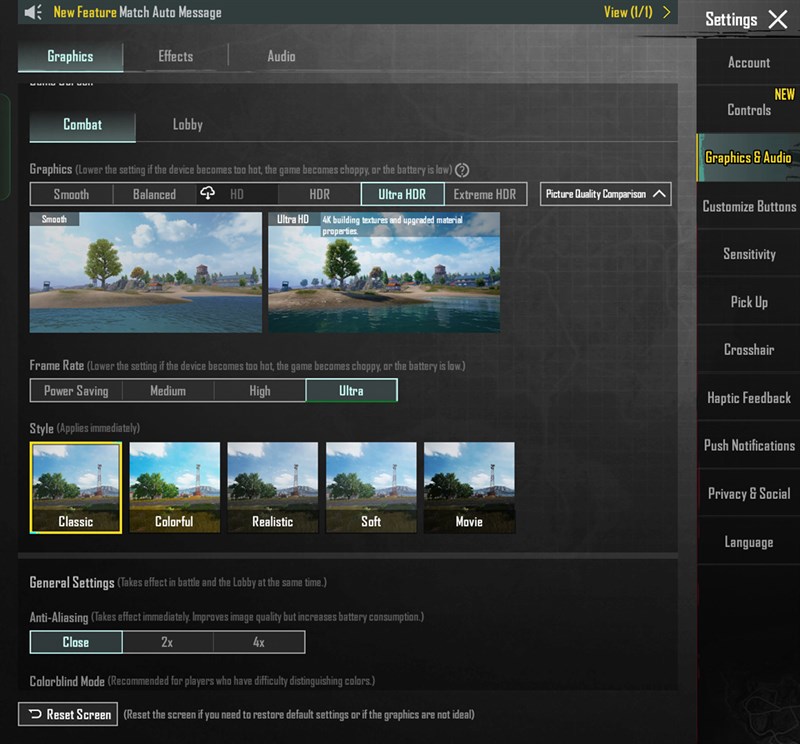Select Ultra HDR graphics quality
This screenshot has height=744, width=800.
pos(403,194)
